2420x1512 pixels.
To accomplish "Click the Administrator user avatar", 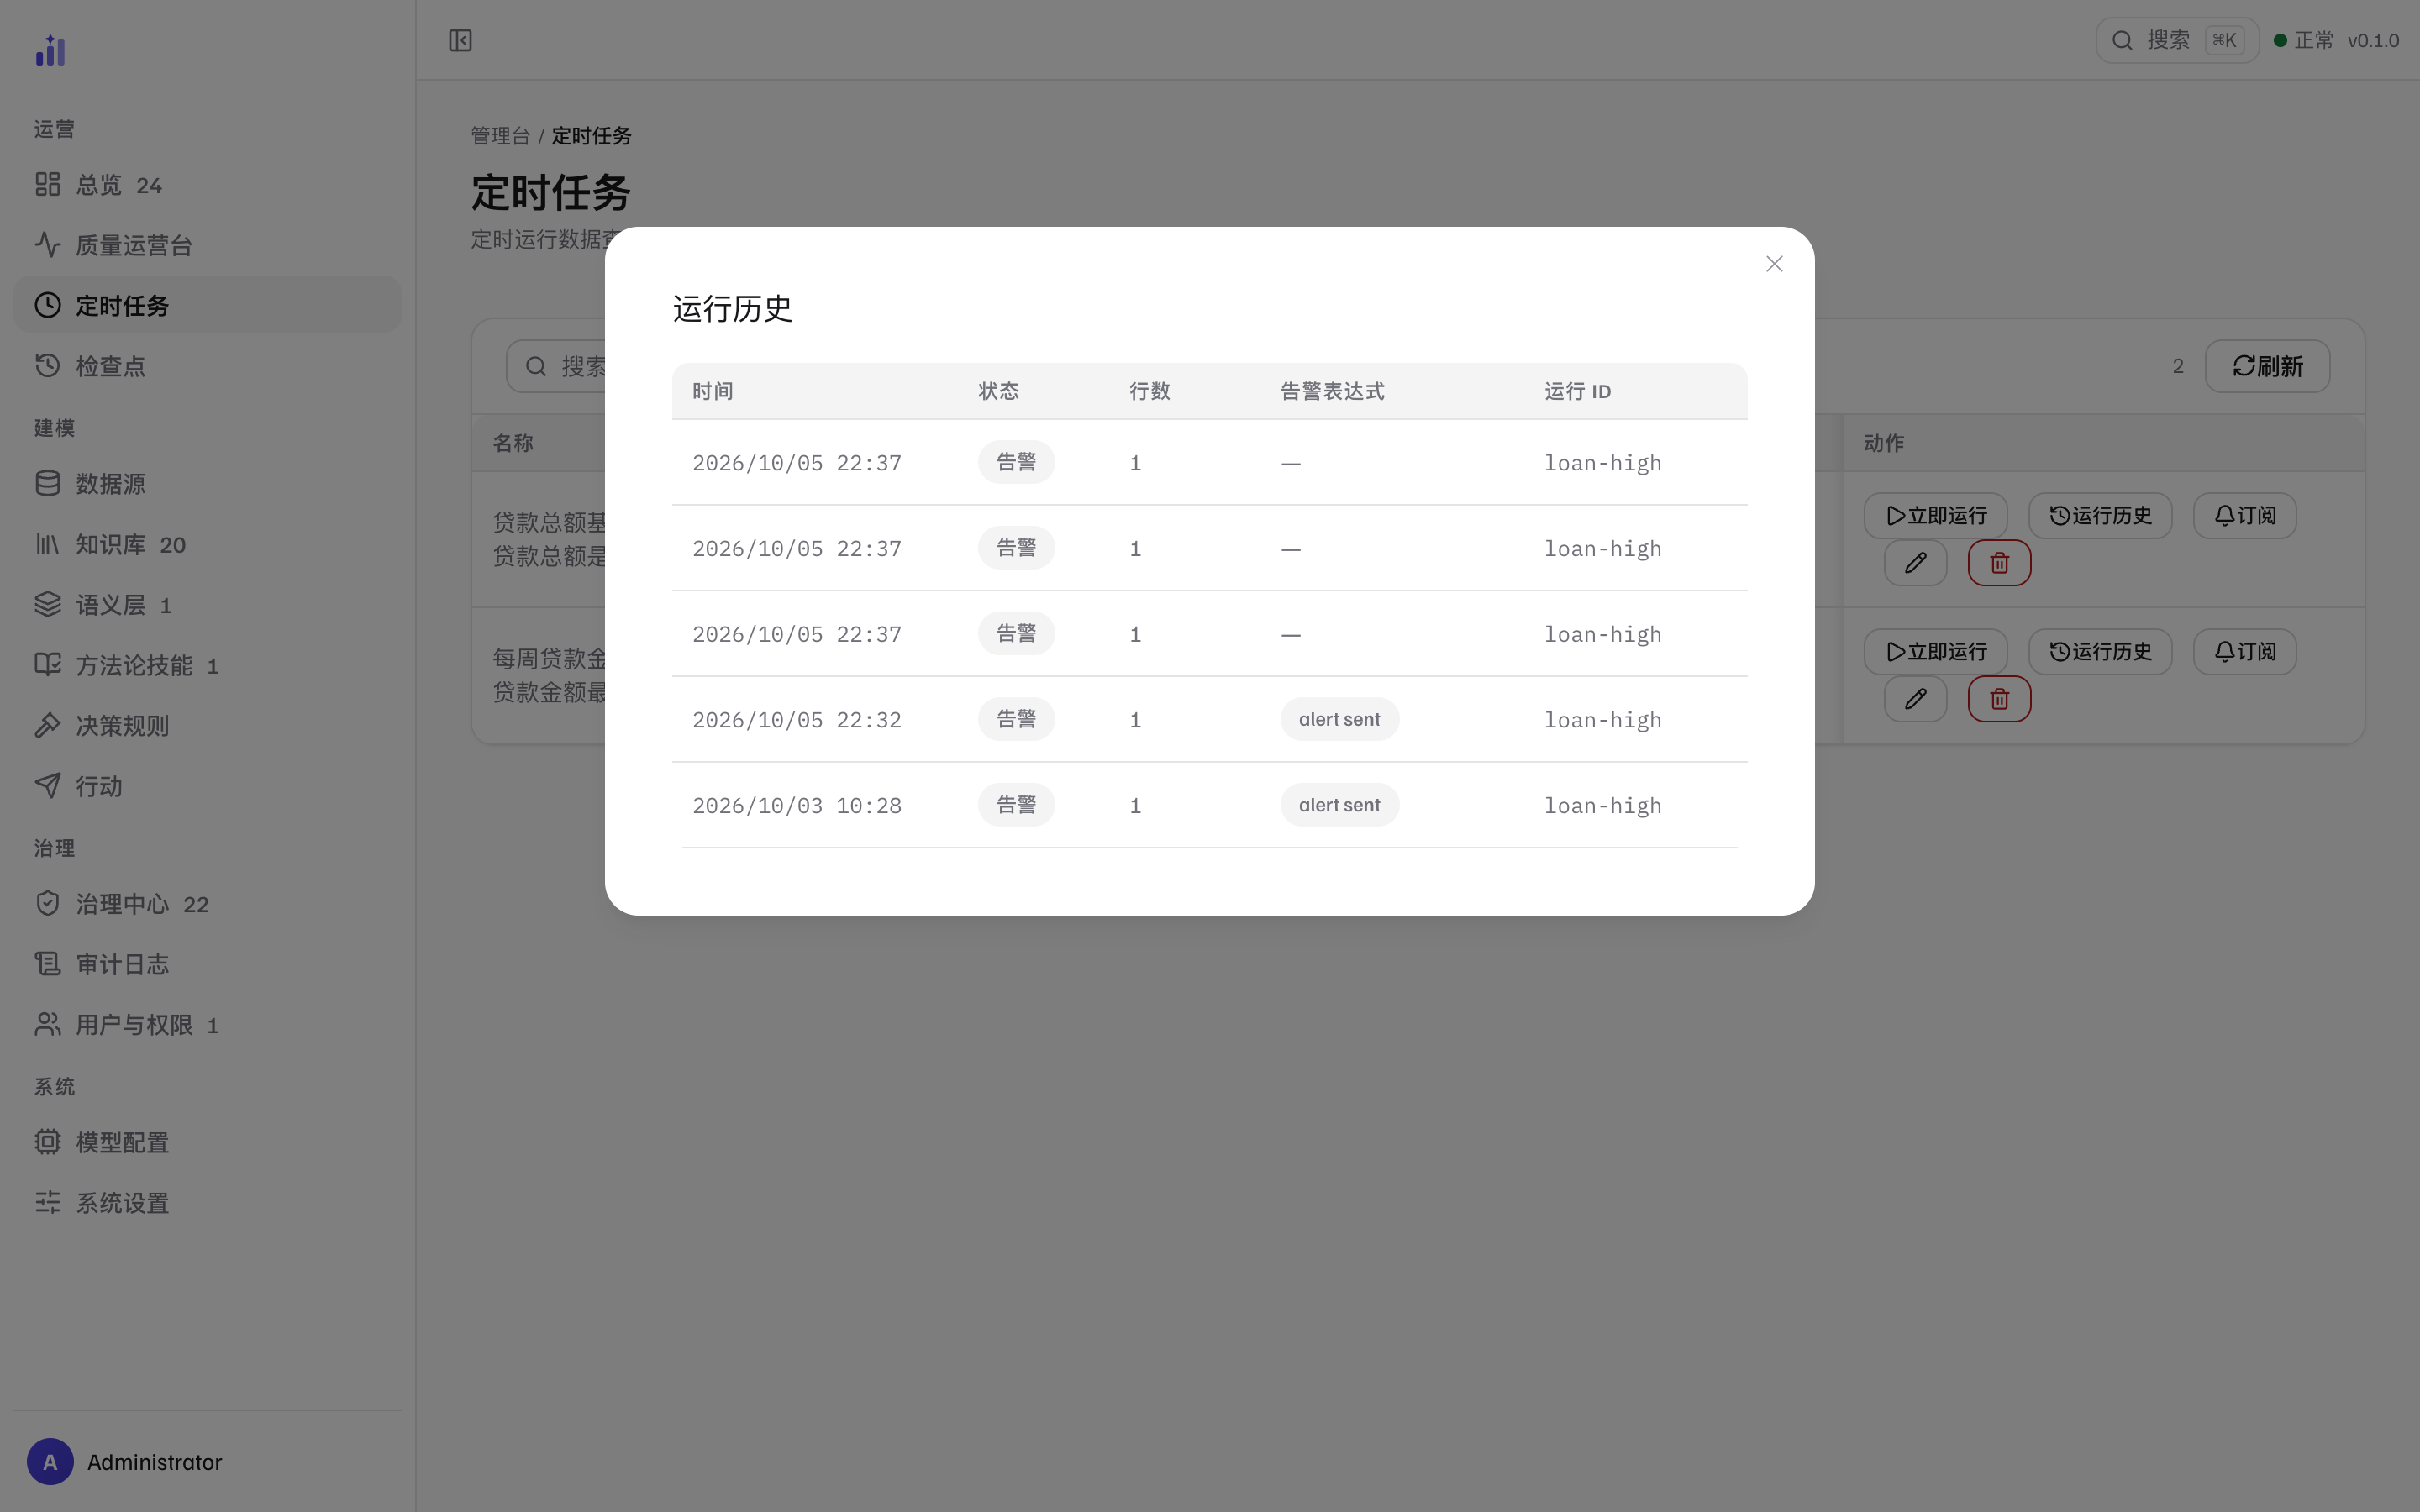I will (50, 1462).
